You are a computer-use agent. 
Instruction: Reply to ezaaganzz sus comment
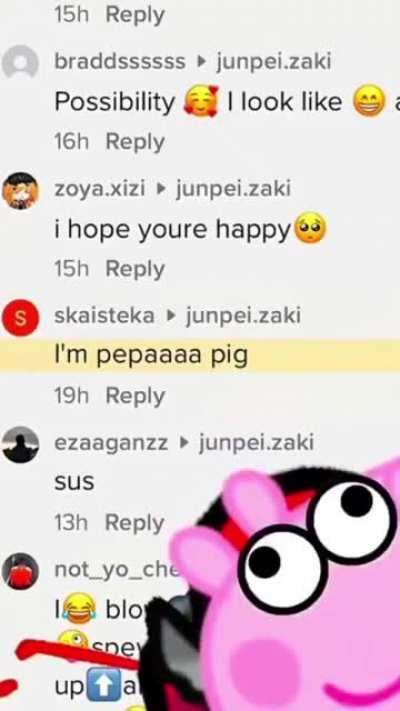coord(135,524)
